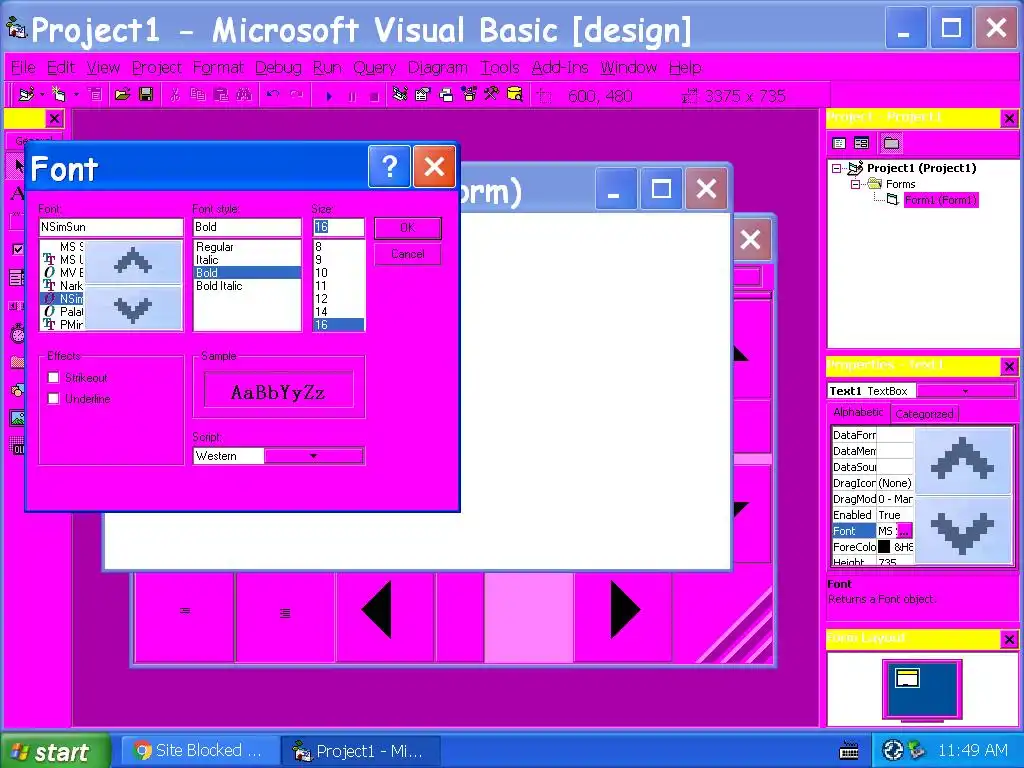This screenshot has height=768, width=1024.
Task: Click the Font dialog help question-mark button
Action: click(389, 167)
